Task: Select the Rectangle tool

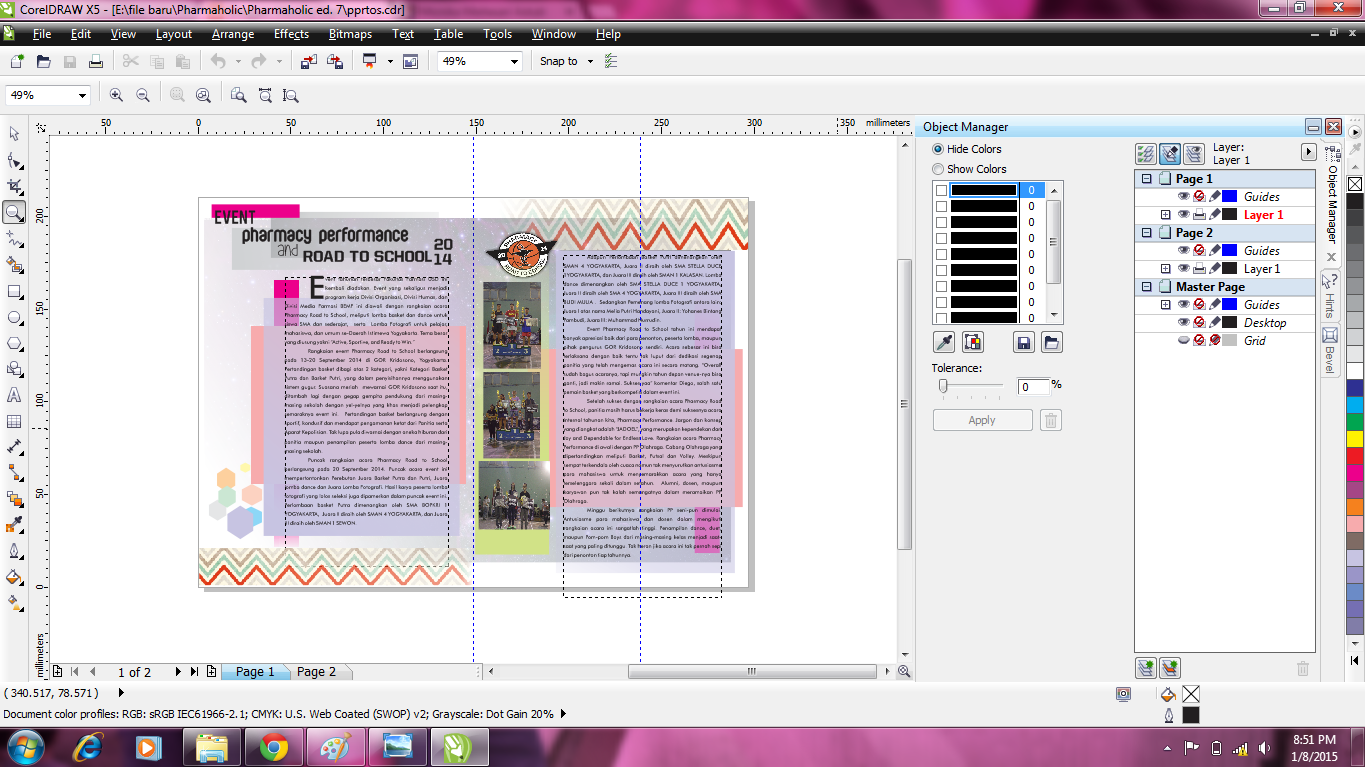Action: pos(14,291)
